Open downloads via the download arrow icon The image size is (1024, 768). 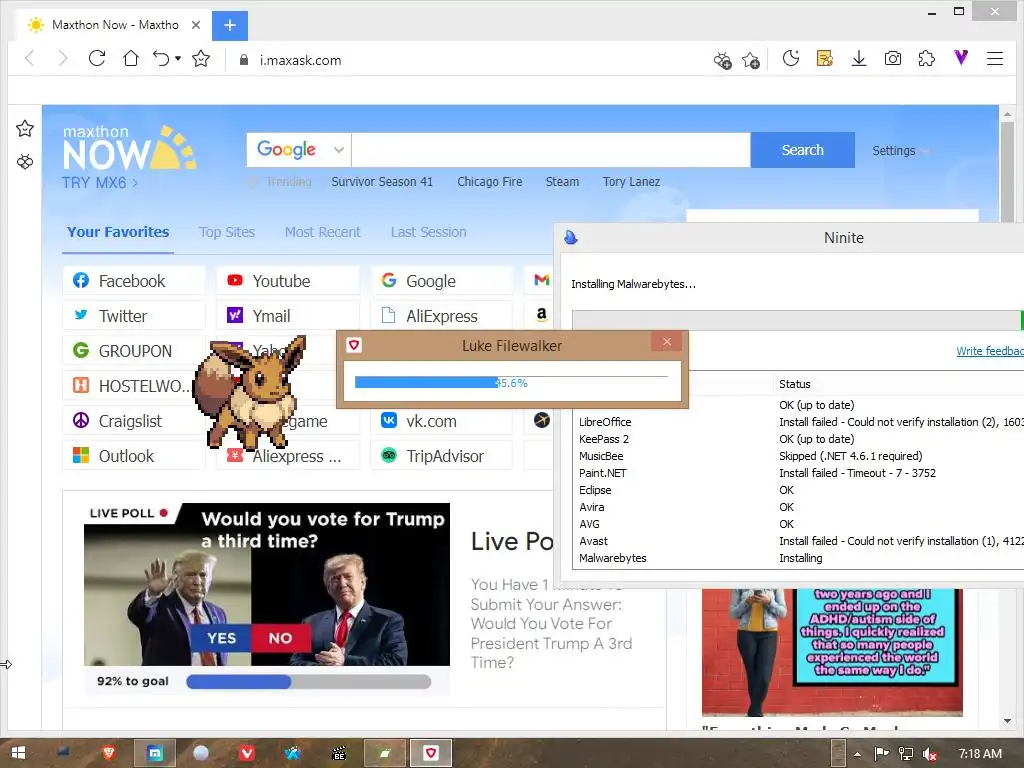point(859,59)
